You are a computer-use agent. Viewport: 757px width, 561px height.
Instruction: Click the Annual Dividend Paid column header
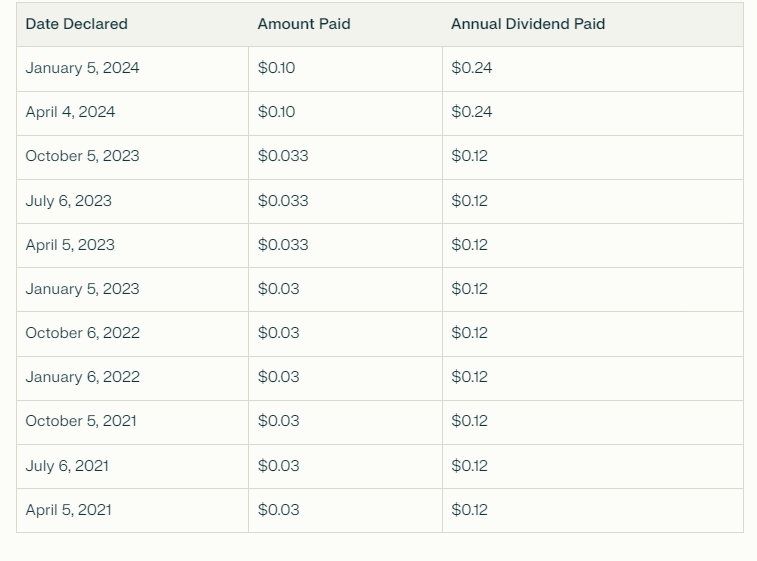(528, 24)
